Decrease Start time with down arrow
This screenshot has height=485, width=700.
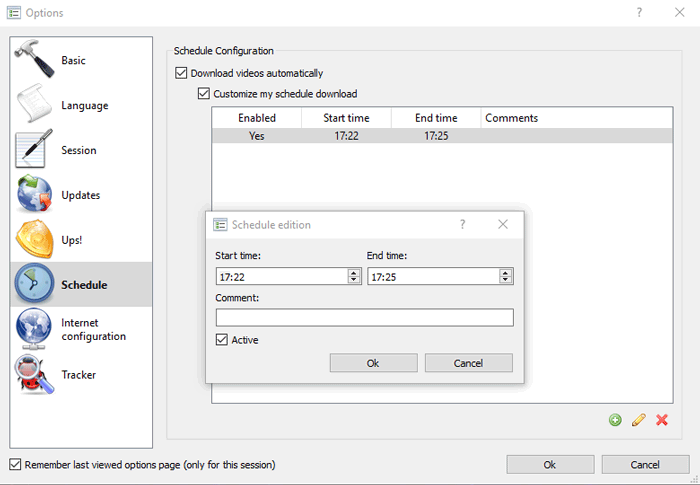point(354,280)
